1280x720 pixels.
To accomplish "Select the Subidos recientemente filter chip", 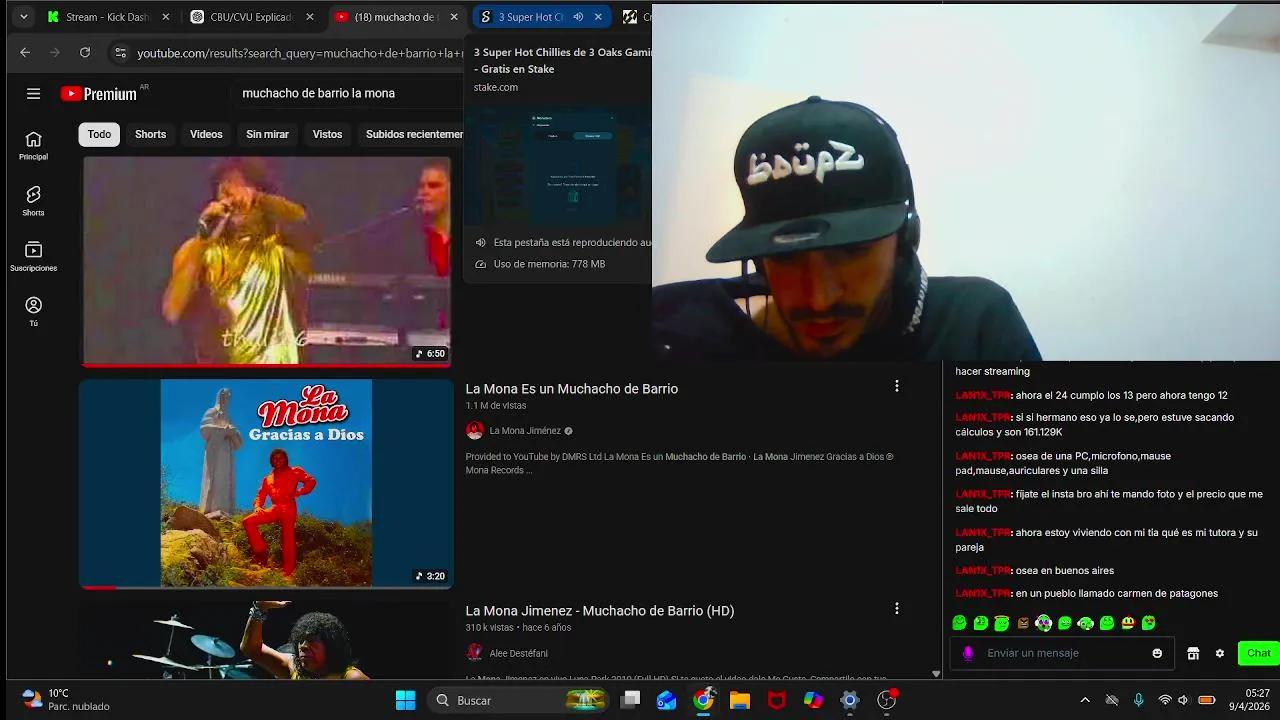I will [411, 134].
